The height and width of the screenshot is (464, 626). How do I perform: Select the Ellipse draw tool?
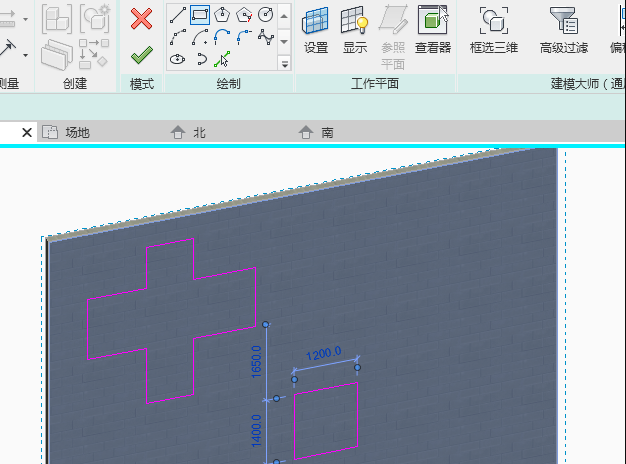coord(178,59)
